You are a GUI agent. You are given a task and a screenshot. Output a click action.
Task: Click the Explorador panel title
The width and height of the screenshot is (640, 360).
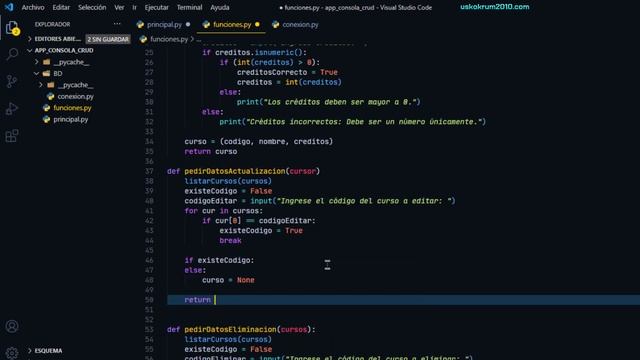coord(52,24)
